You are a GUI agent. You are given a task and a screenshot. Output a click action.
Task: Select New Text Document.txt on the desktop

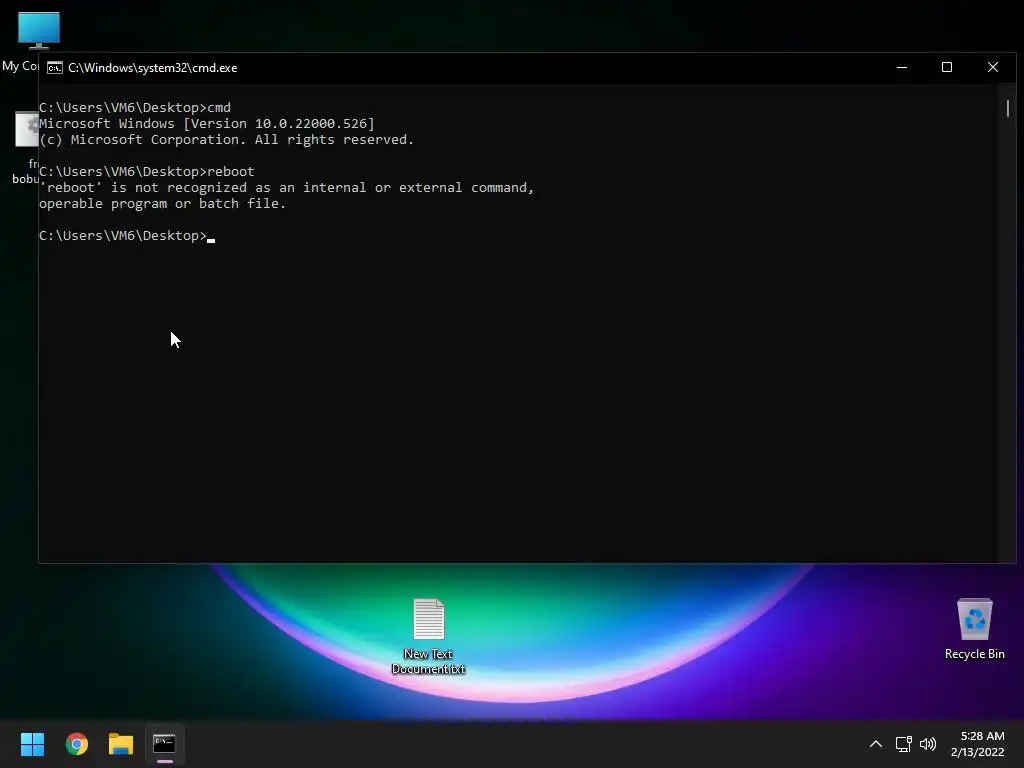click(x=428, y=636)
